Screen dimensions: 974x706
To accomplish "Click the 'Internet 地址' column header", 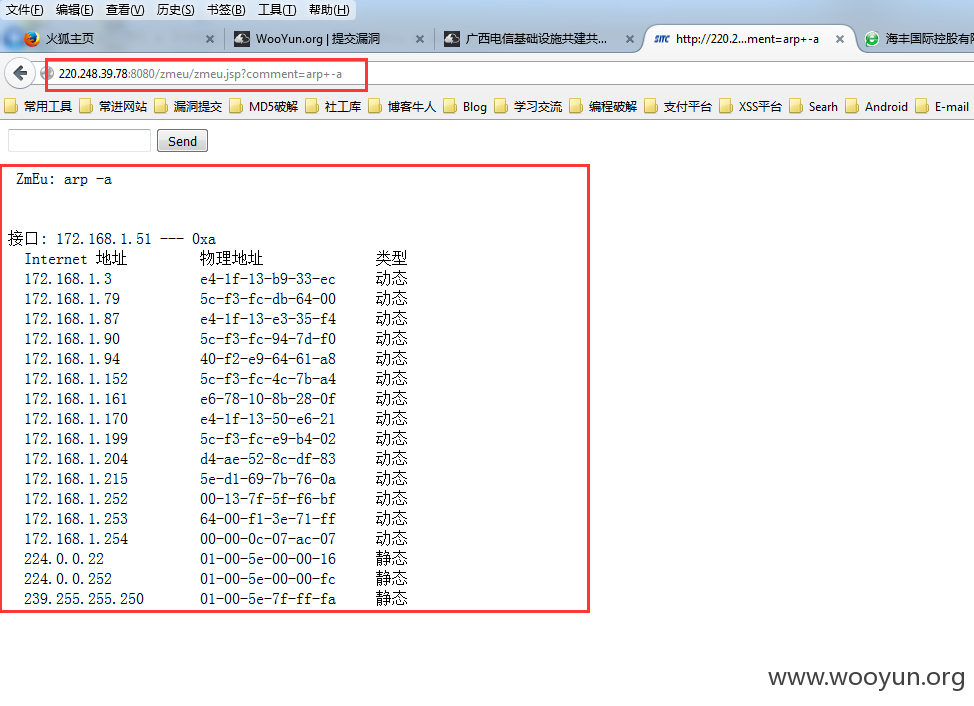I will 75,258.
